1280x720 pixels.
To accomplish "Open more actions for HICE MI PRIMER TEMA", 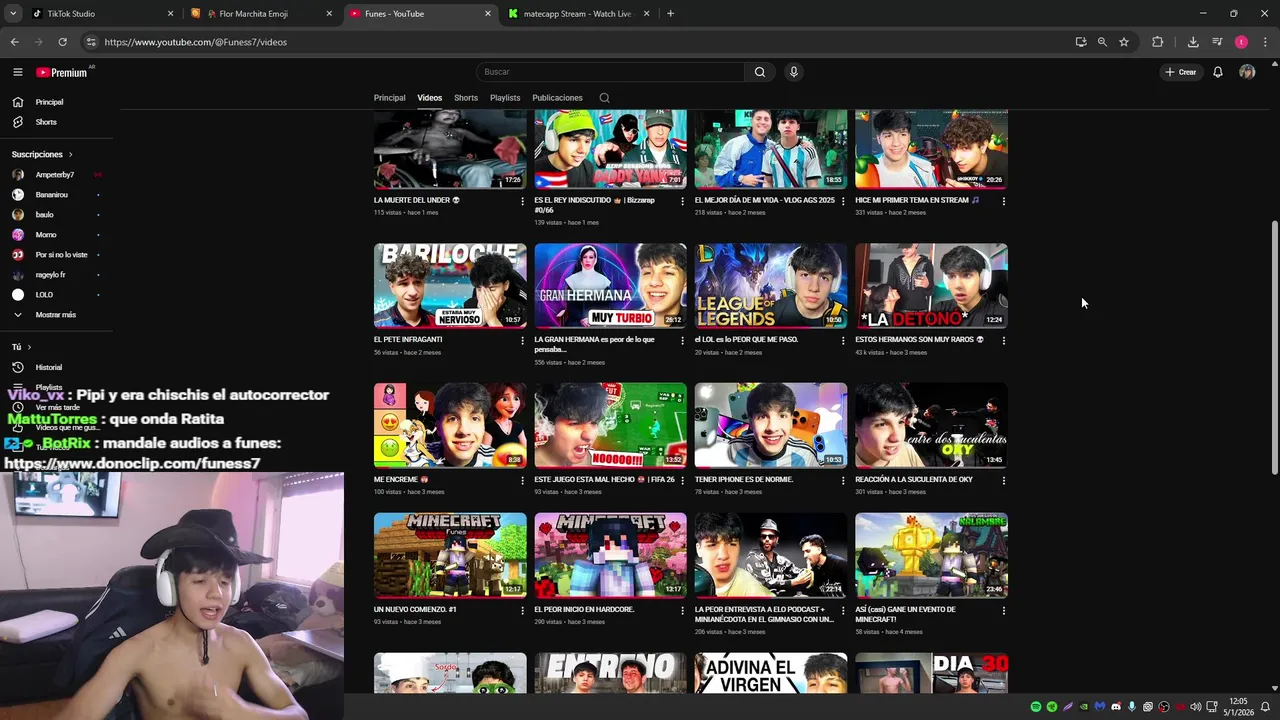I will [x=1004, y=201].
